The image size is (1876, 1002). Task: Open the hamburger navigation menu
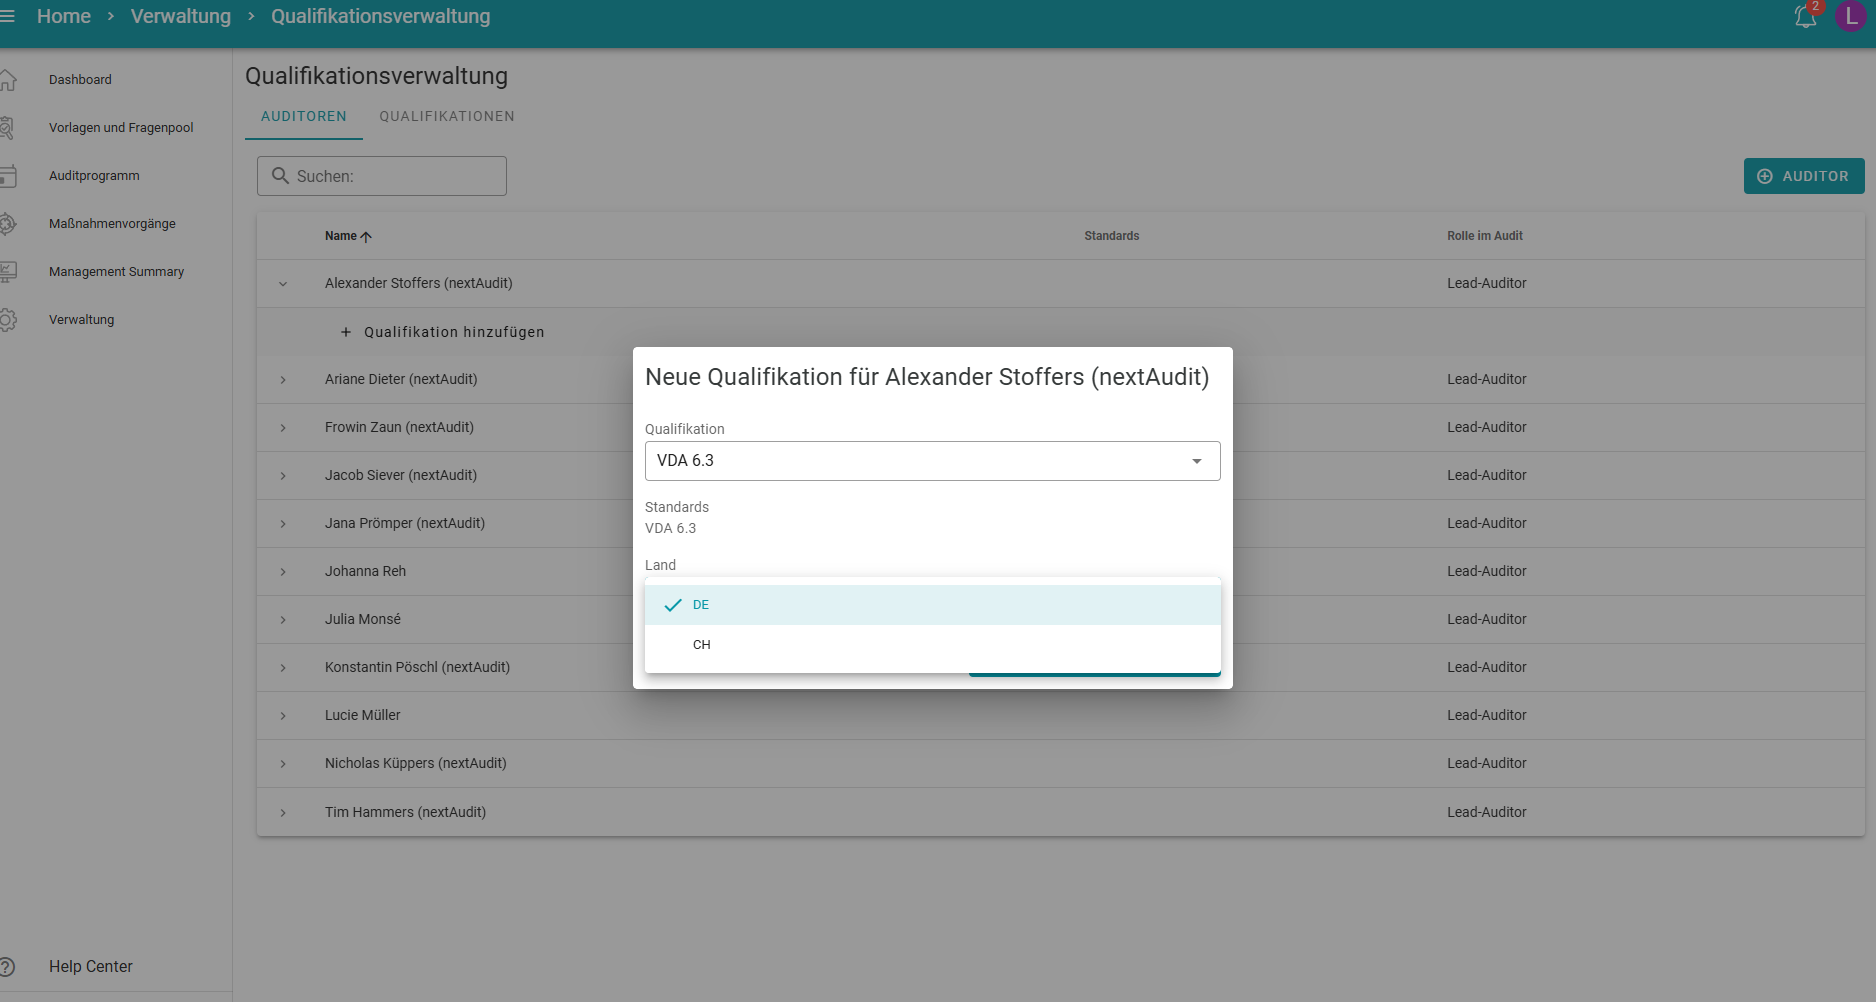pyautogui.click(x=8, y=16)
